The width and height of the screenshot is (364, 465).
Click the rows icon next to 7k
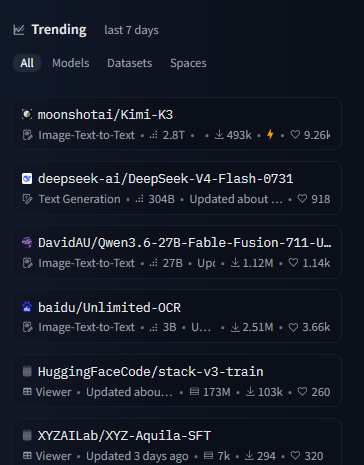[208, 455]
